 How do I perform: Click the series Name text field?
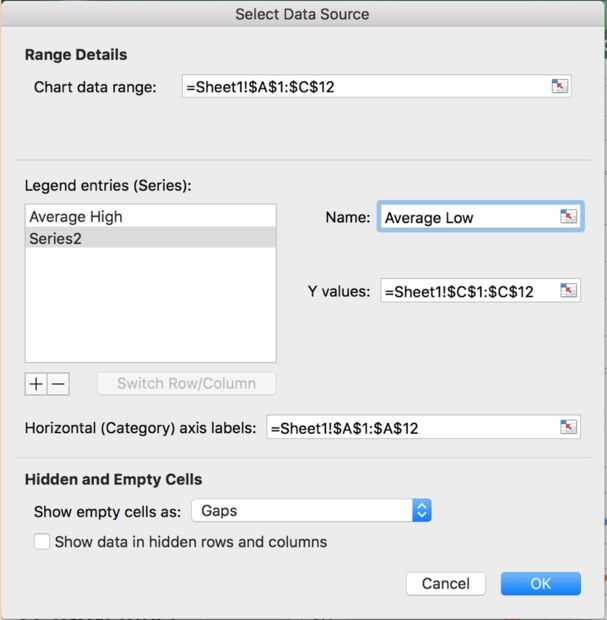(465, 218)
